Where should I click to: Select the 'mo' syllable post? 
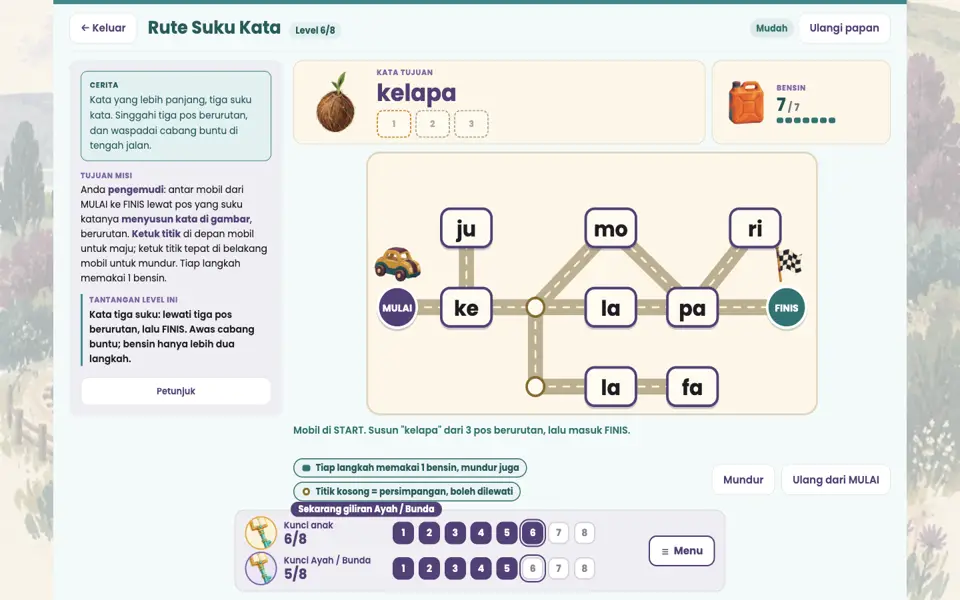tap(610, 228)
